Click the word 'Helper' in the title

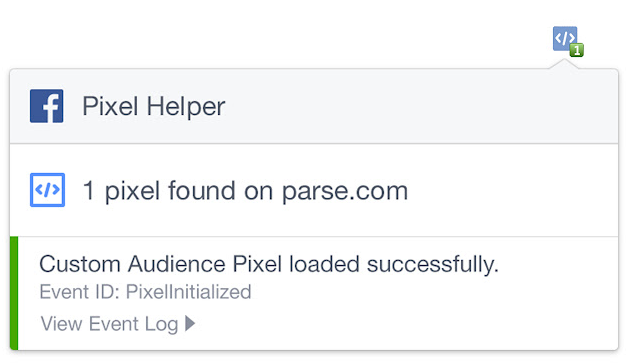tap(186, 107)
